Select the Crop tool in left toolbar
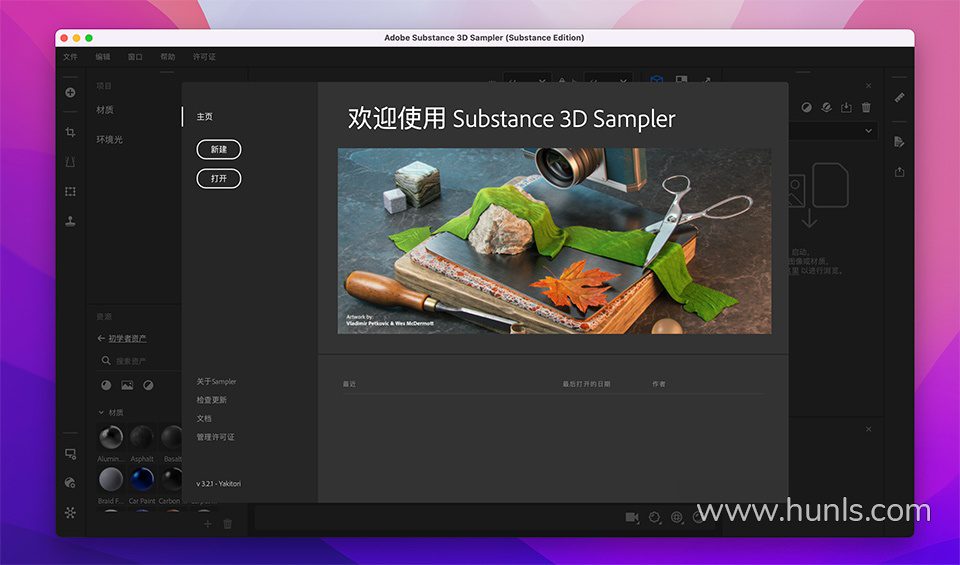960x565 pixels. 70,132
